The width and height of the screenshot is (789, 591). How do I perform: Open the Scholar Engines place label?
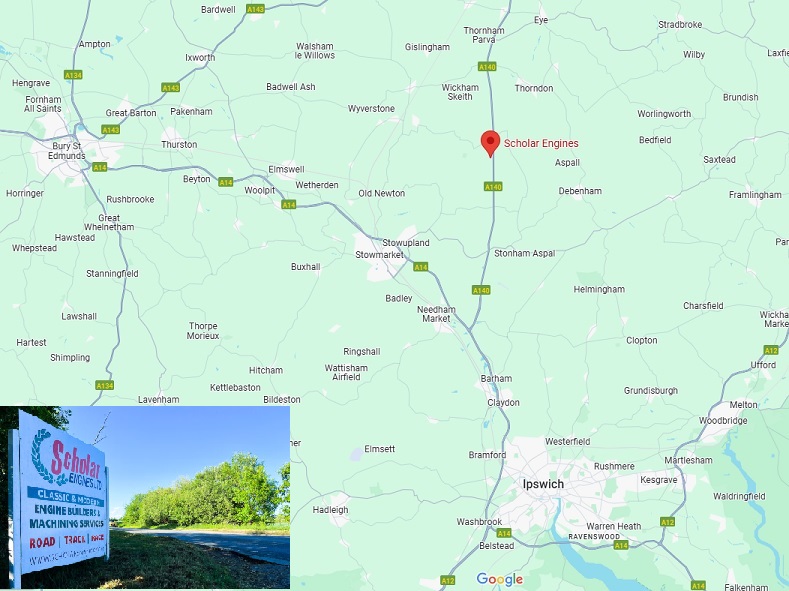click(541, 143)
